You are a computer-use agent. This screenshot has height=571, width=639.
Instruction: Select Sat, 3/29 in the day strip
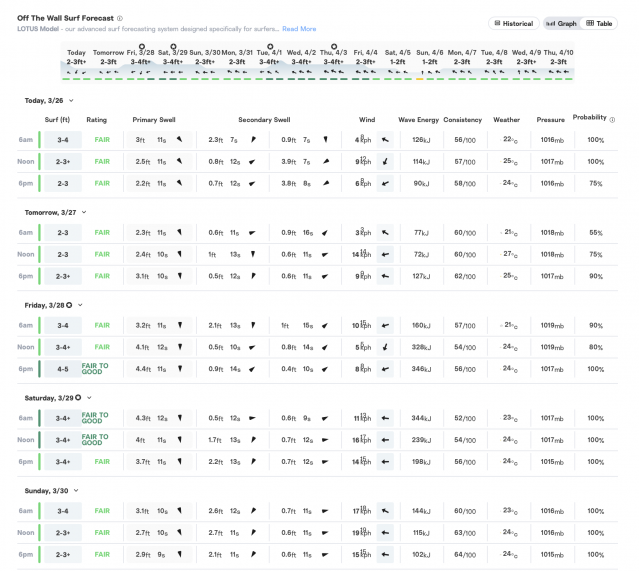coord(173,63)
